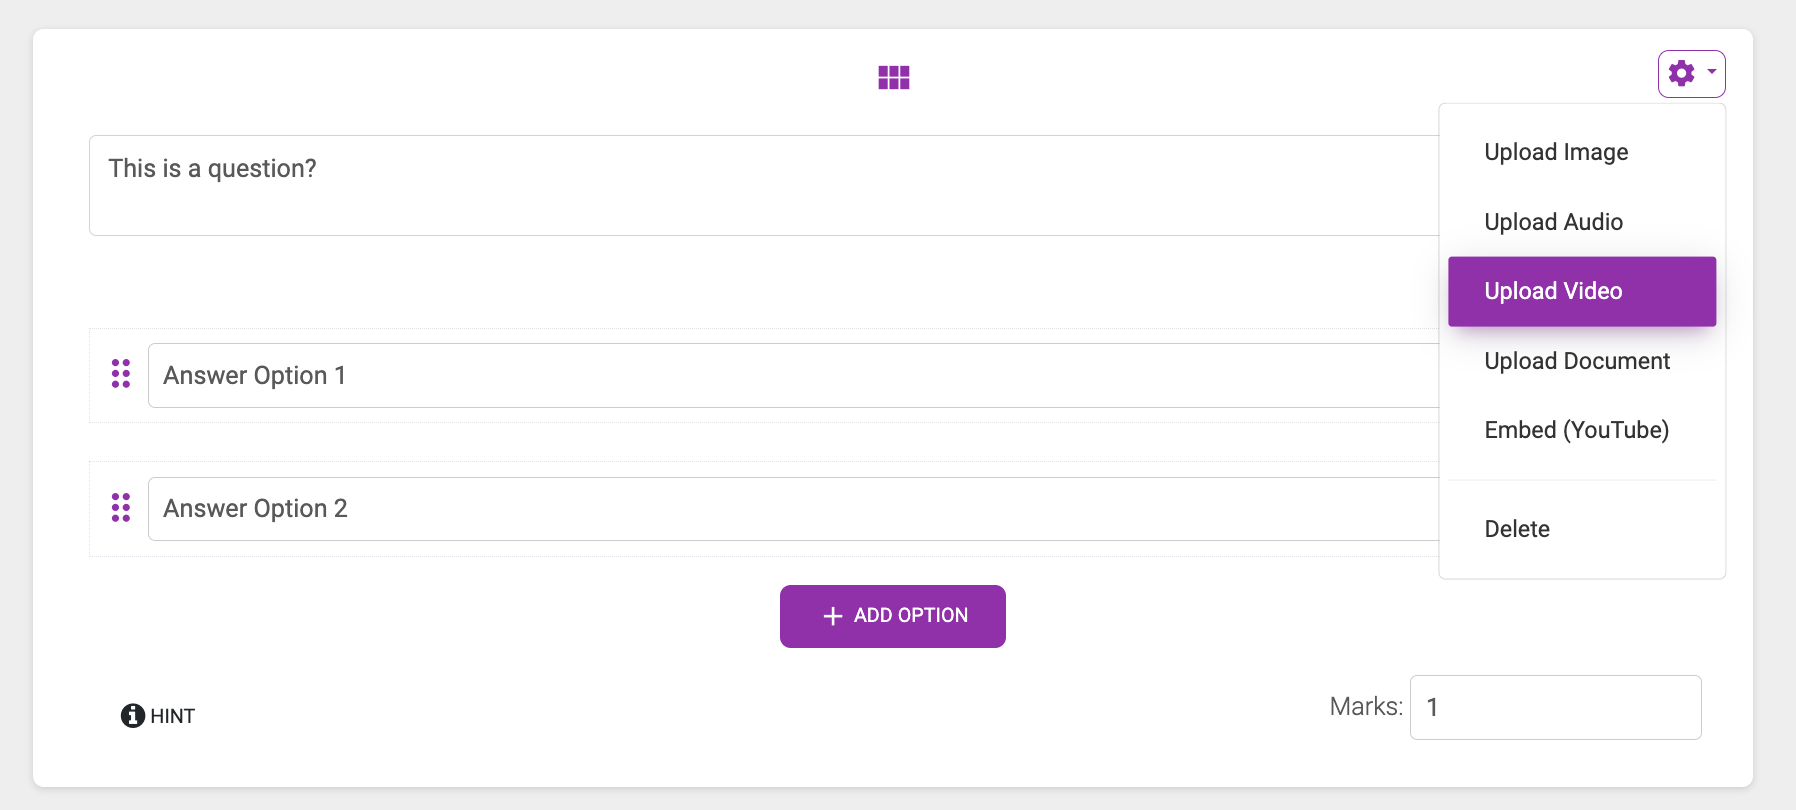Focus the Marks number field
Screen dimensions: 1796x810
tap(1555, 707)
